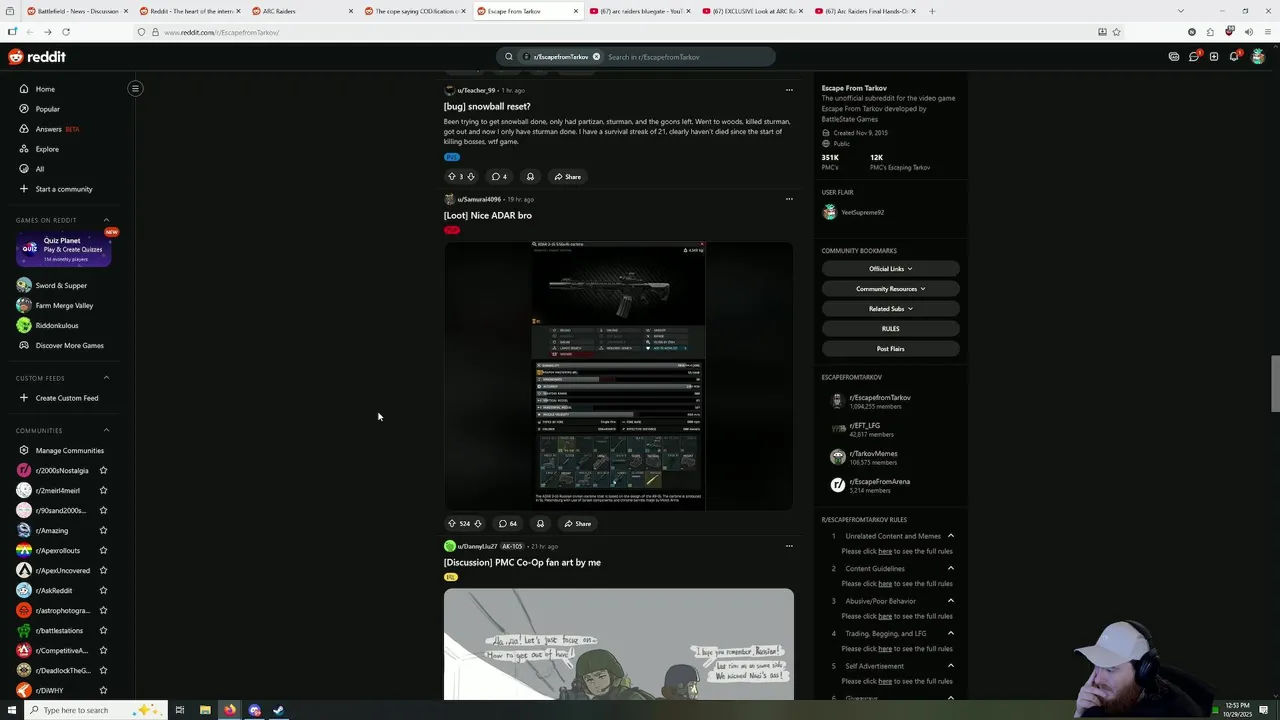Screen dimensions: 1280x720
Task: Open options menu for PMC Co-Op fan art post
Action: 789,546
